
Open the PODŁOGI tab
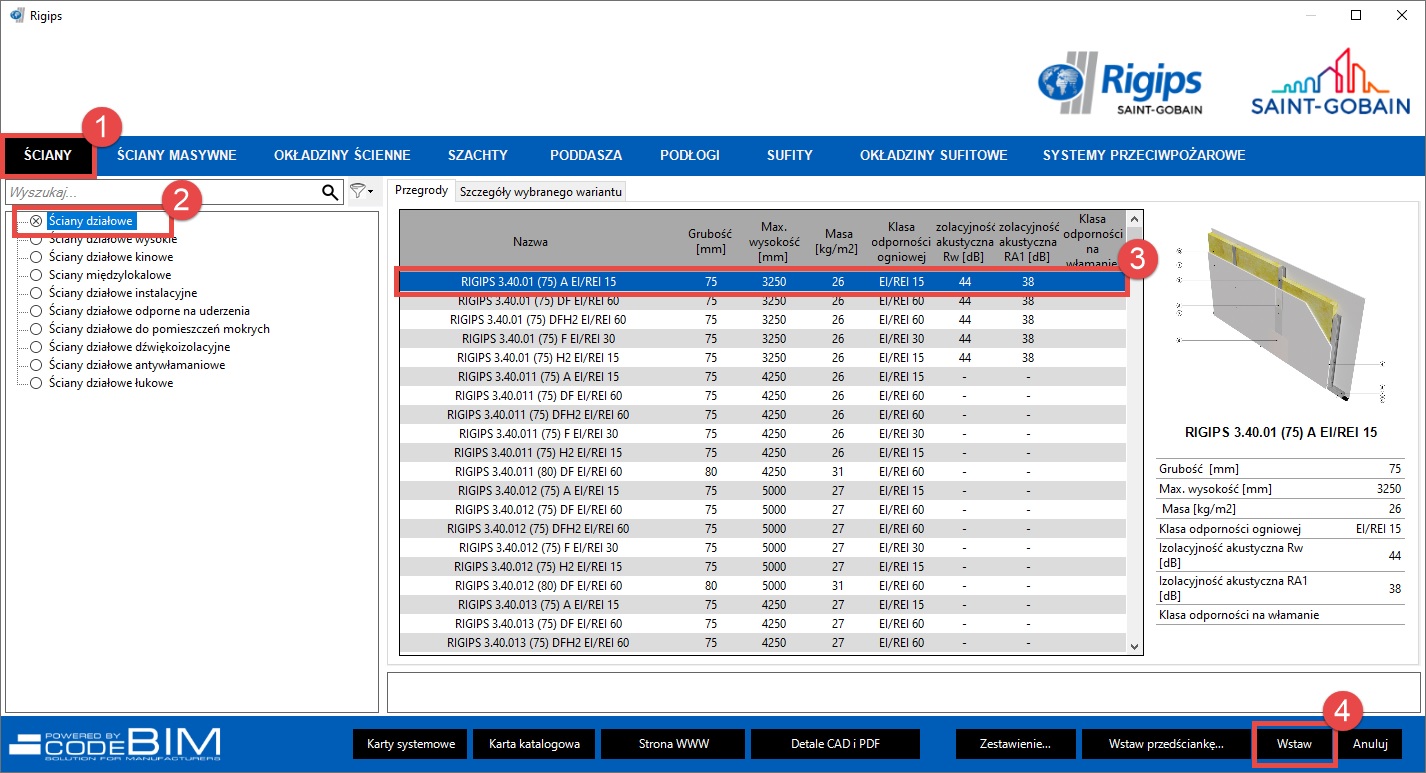[x=690, y=155]
